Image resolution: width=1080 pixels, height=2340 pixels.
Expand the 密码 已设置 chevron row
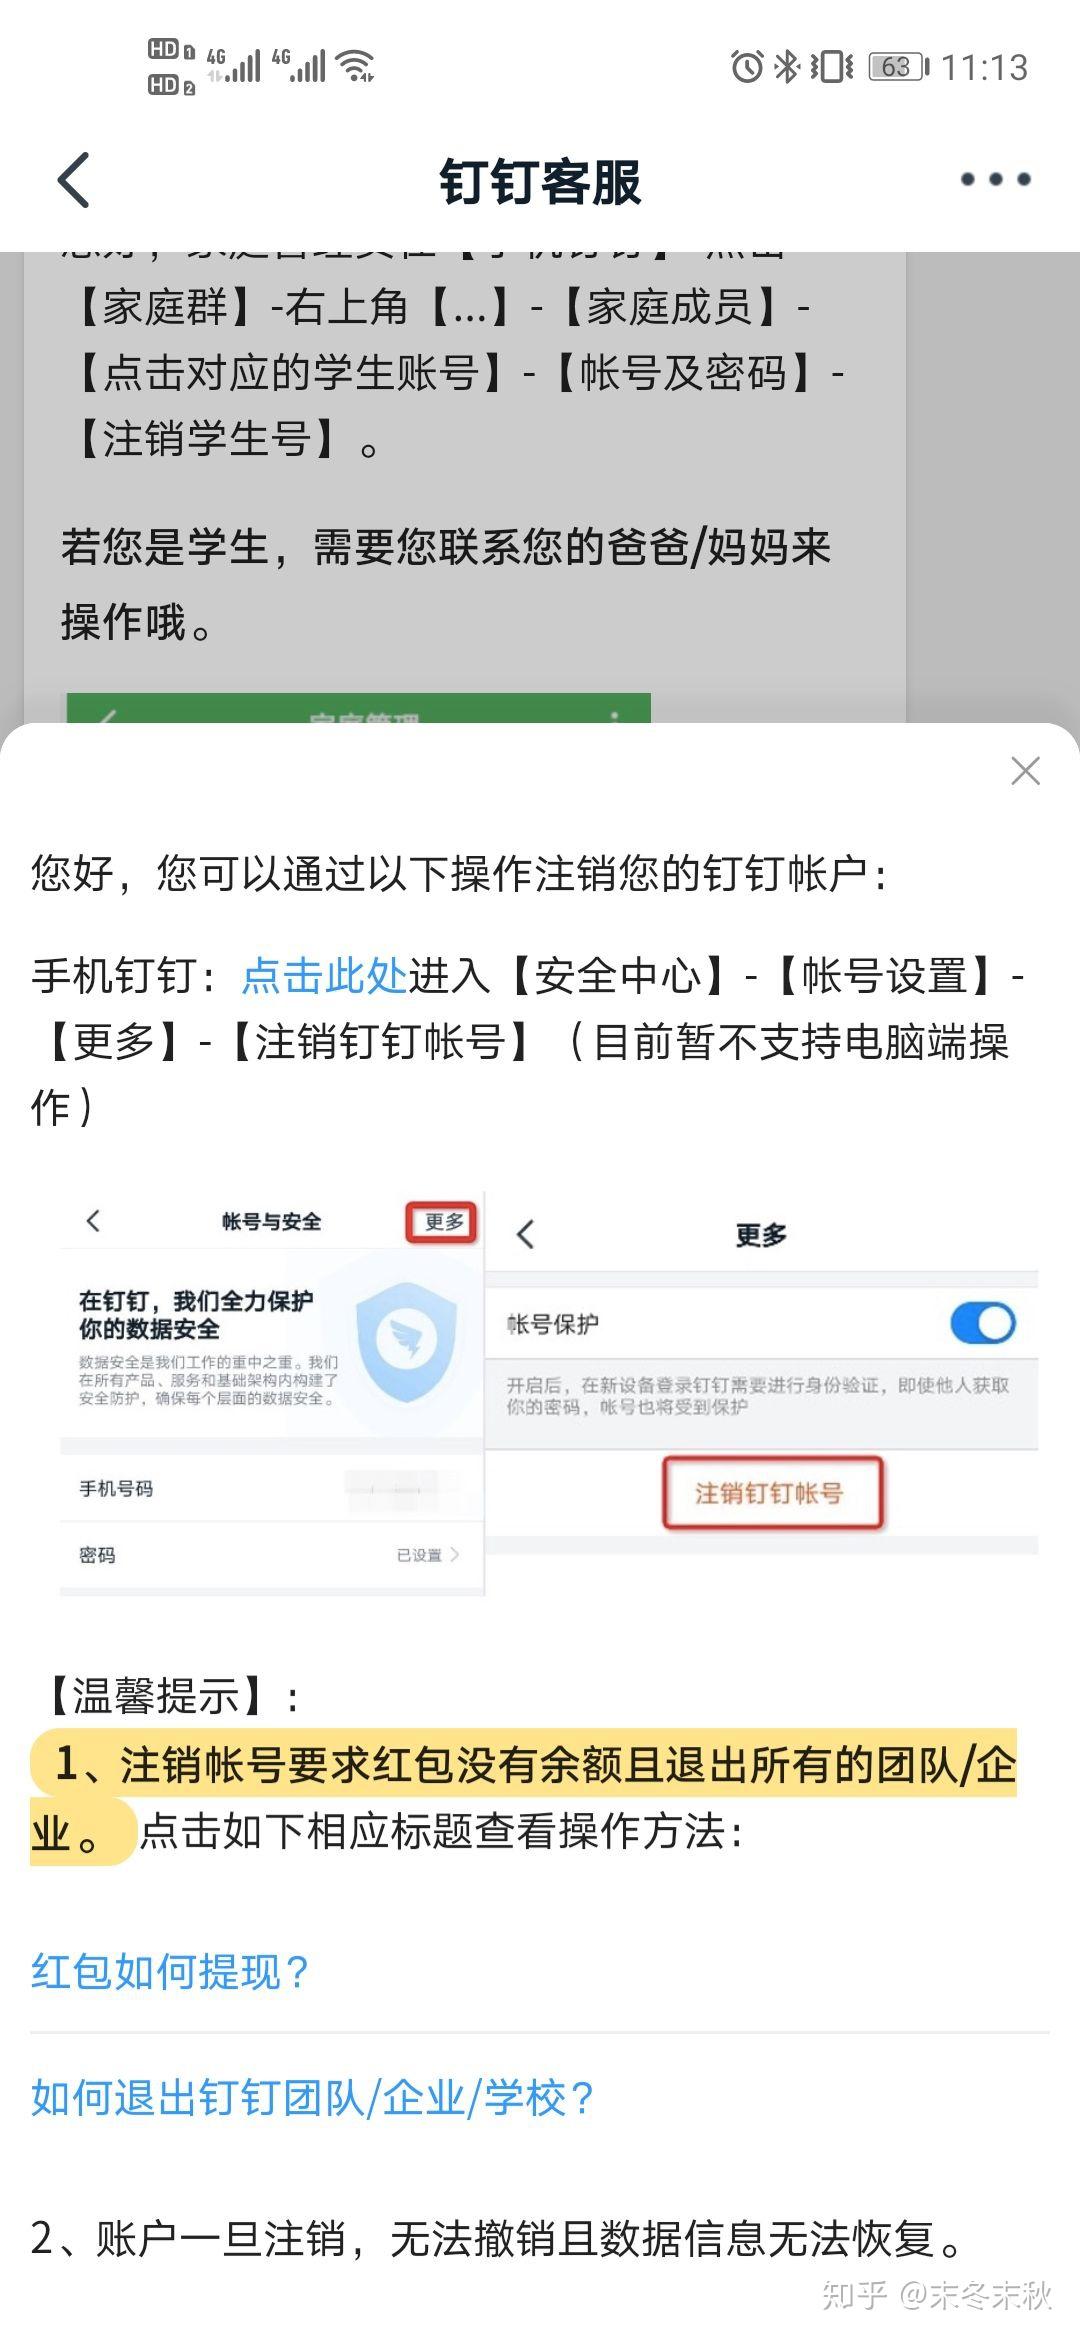pyautogui.click(x=272, y=1555)
